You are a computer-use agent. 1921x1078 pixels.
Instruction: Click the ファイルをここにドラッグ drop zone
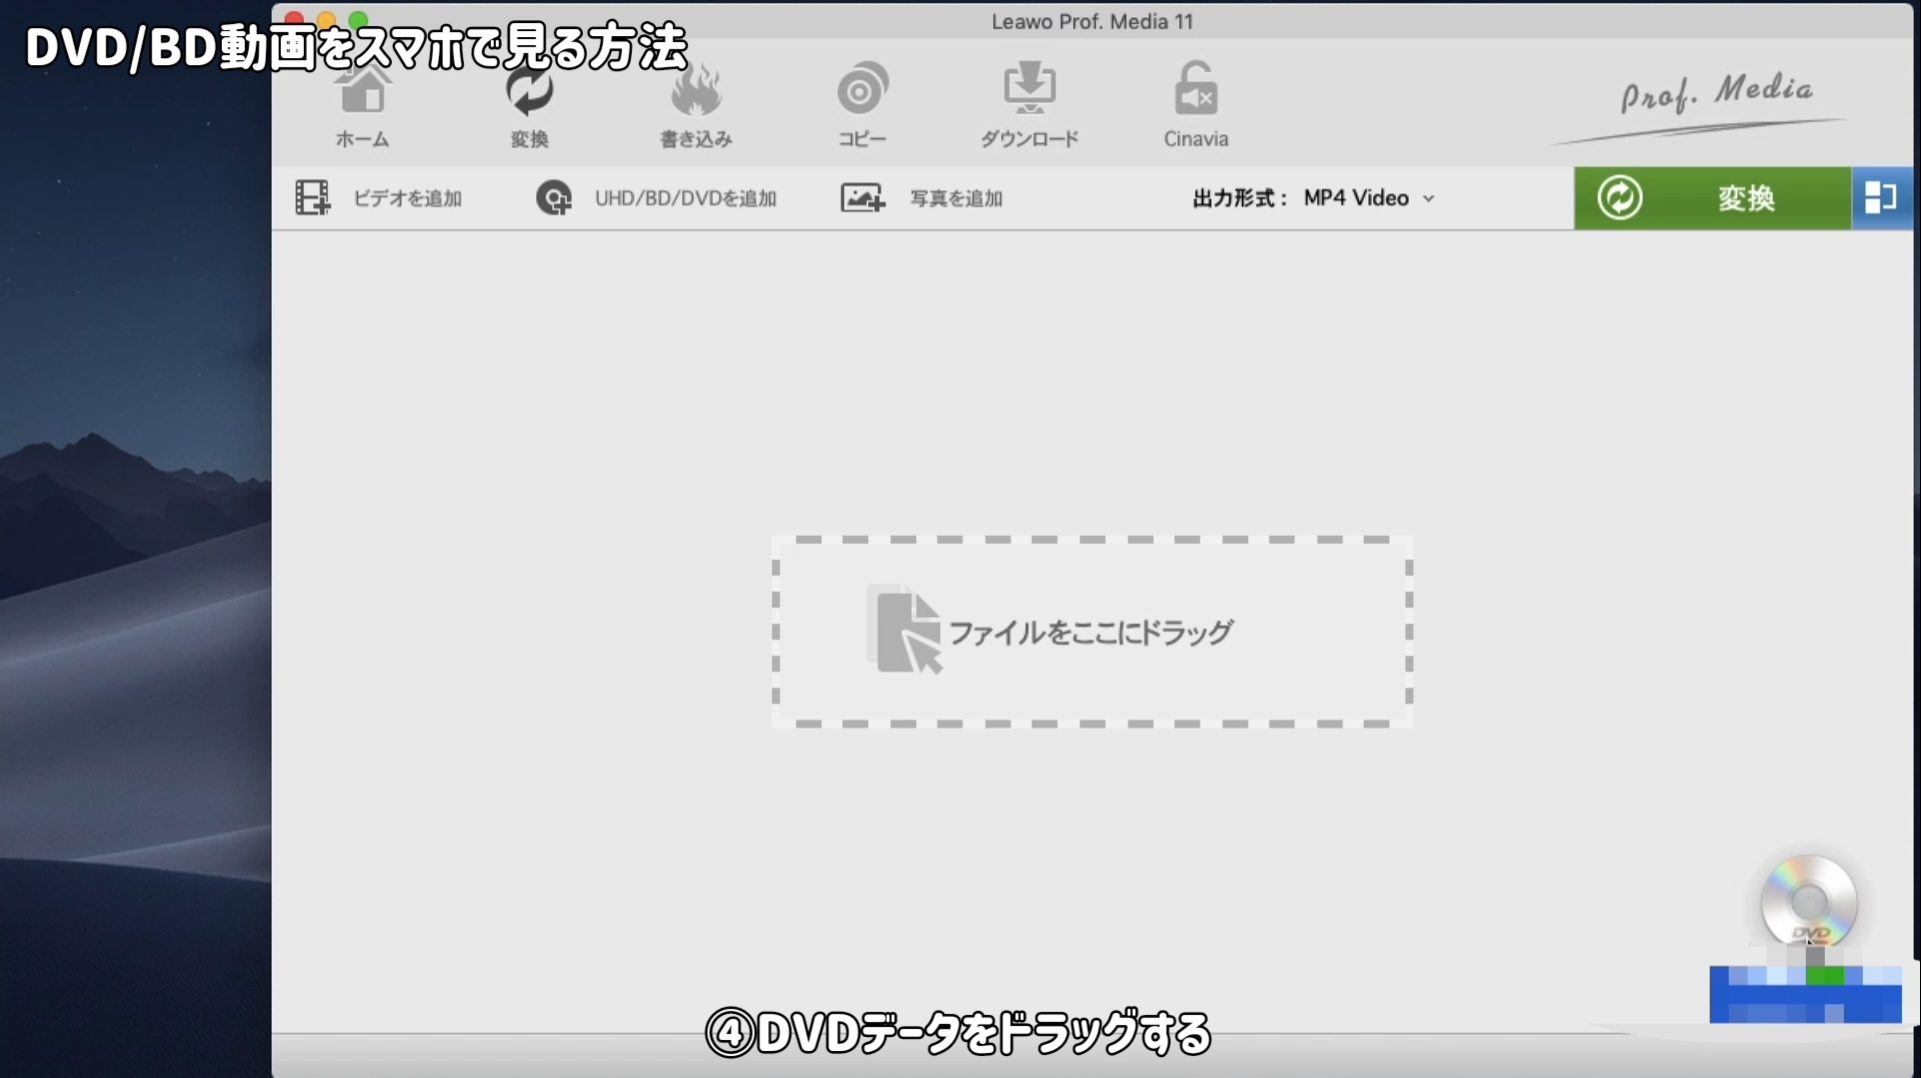tap(1092, 632)
